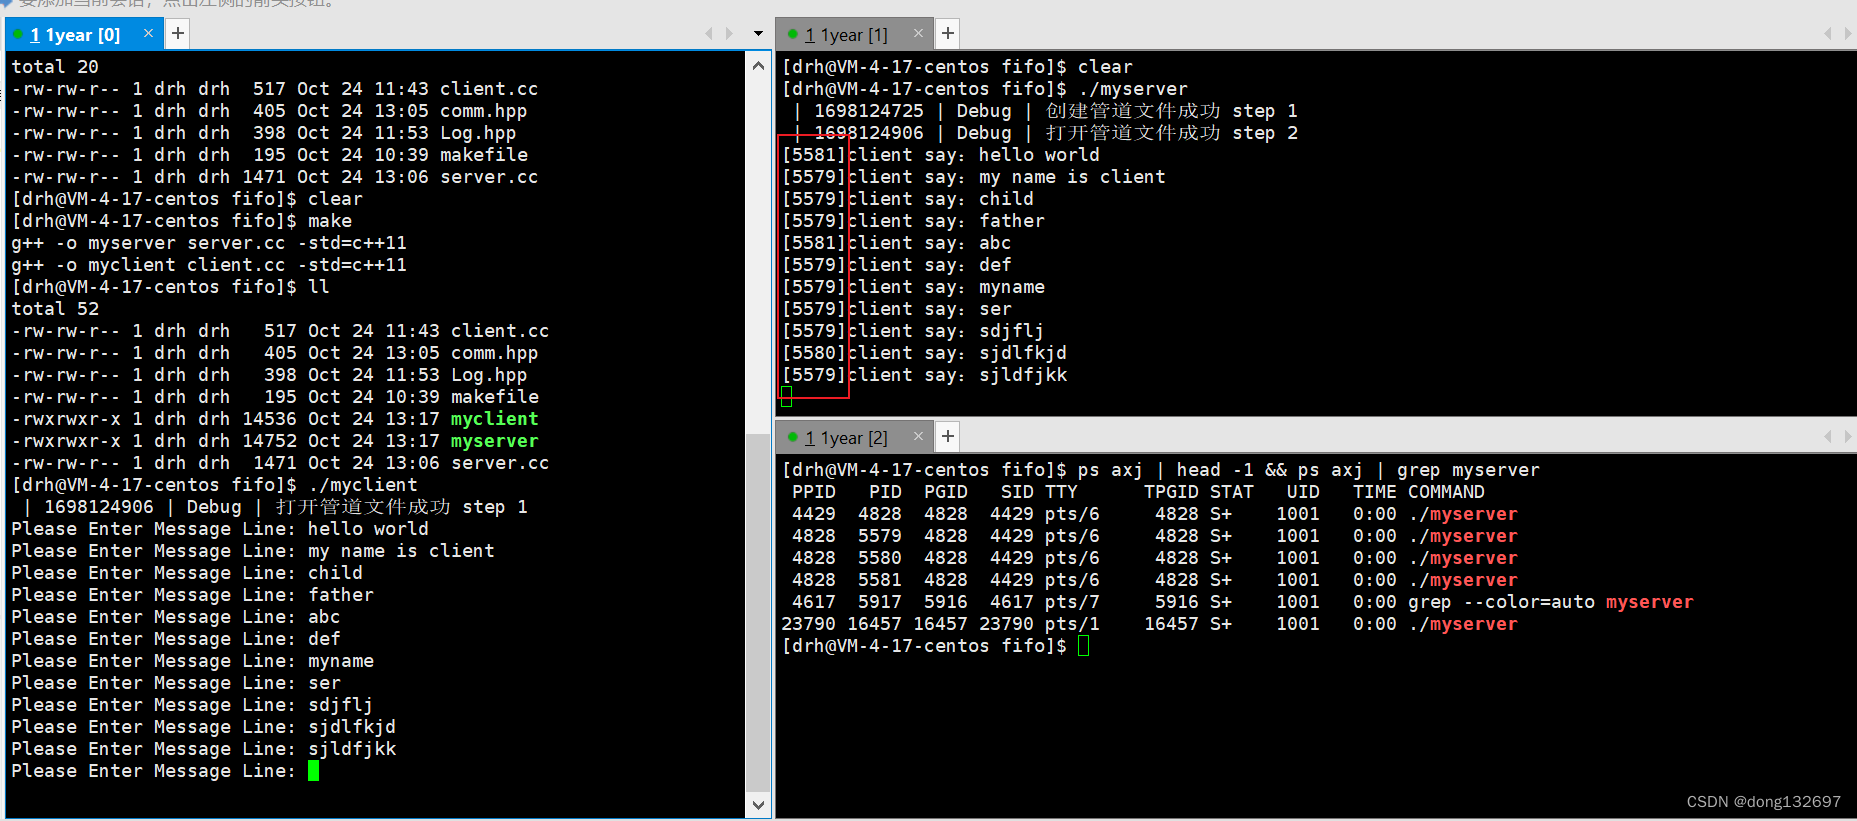Click the PID 16457 process row
This screenshot has height=821, width=1857.
[1150, 624]
